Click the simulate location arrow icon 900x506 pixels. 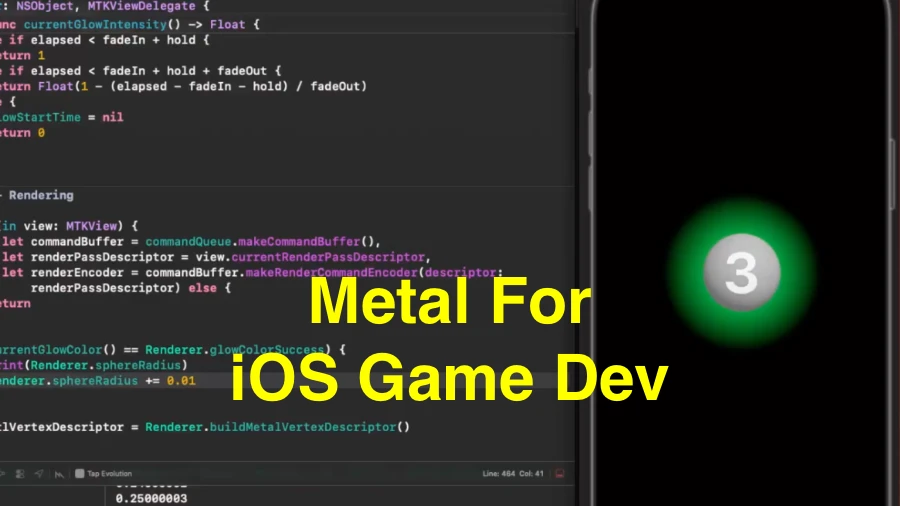[39, 474]
